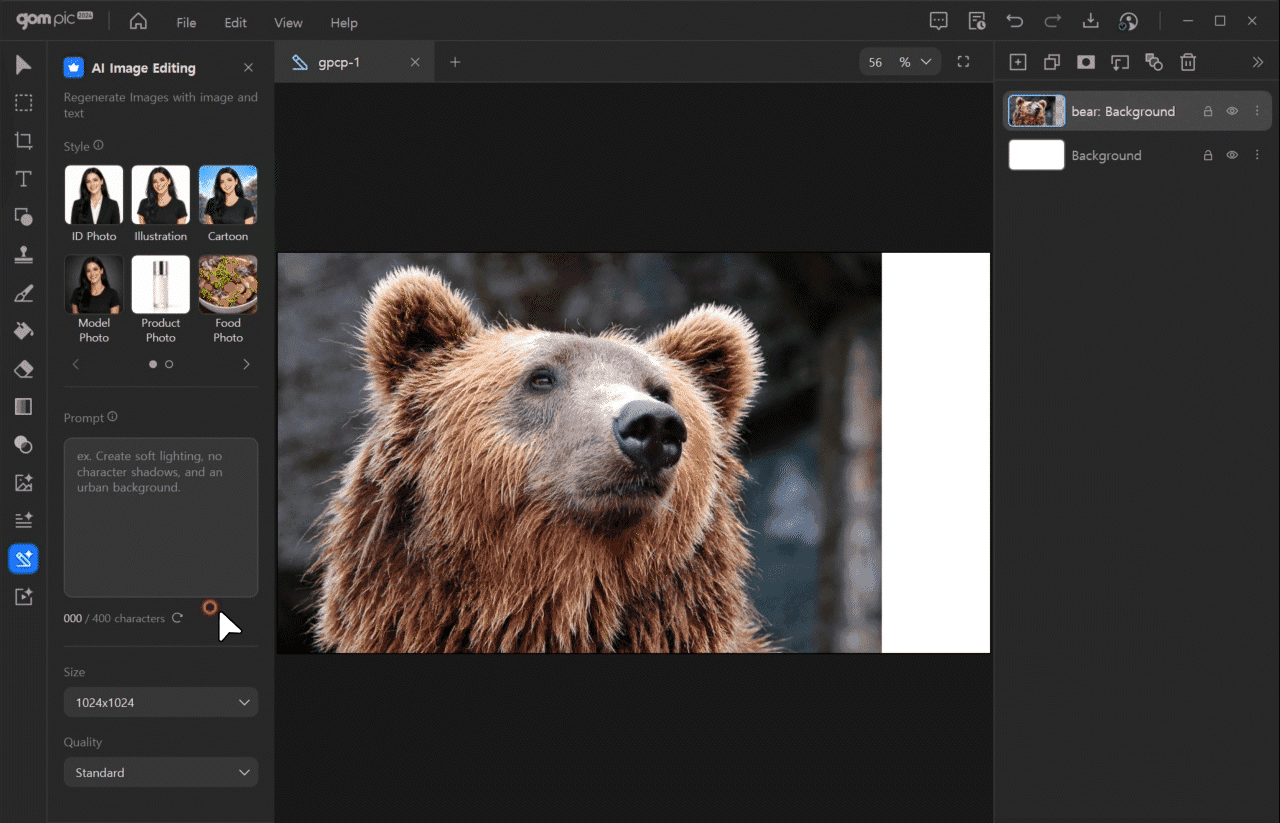The width and height of the screenshot is (1280, 823).
Task: Select the Paint Bucket fill tool
Action: tap(23, 331)
